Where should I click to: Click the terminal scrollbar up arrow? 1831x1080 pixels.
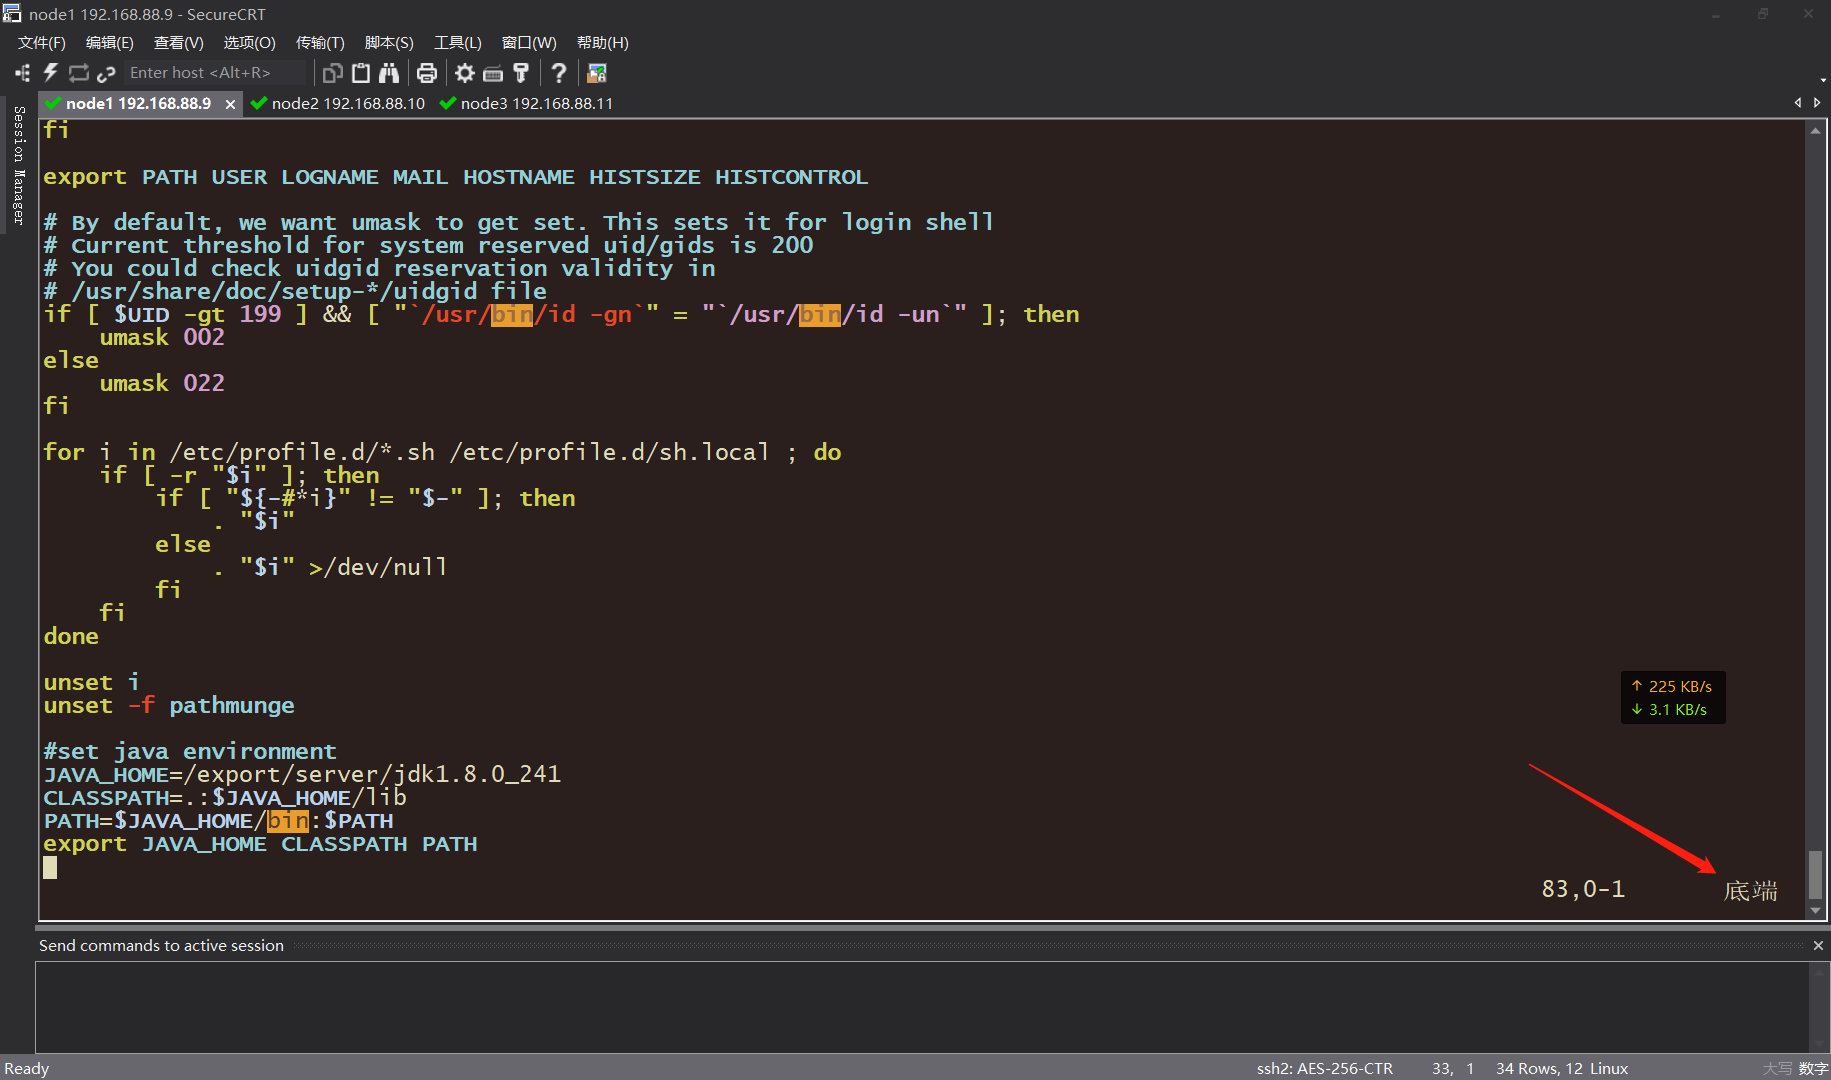[1816, 130]
